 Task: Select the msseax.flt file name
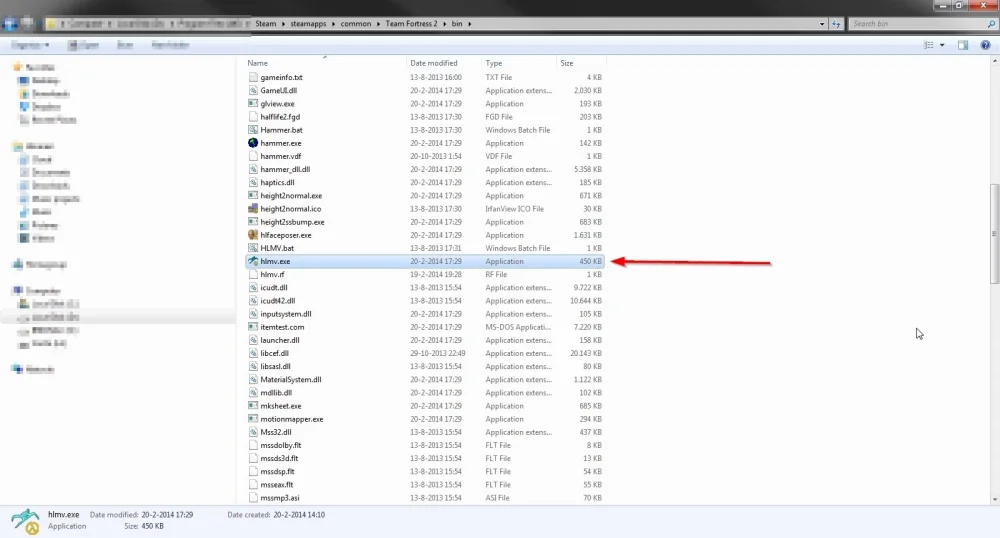(x=277, y=484)
